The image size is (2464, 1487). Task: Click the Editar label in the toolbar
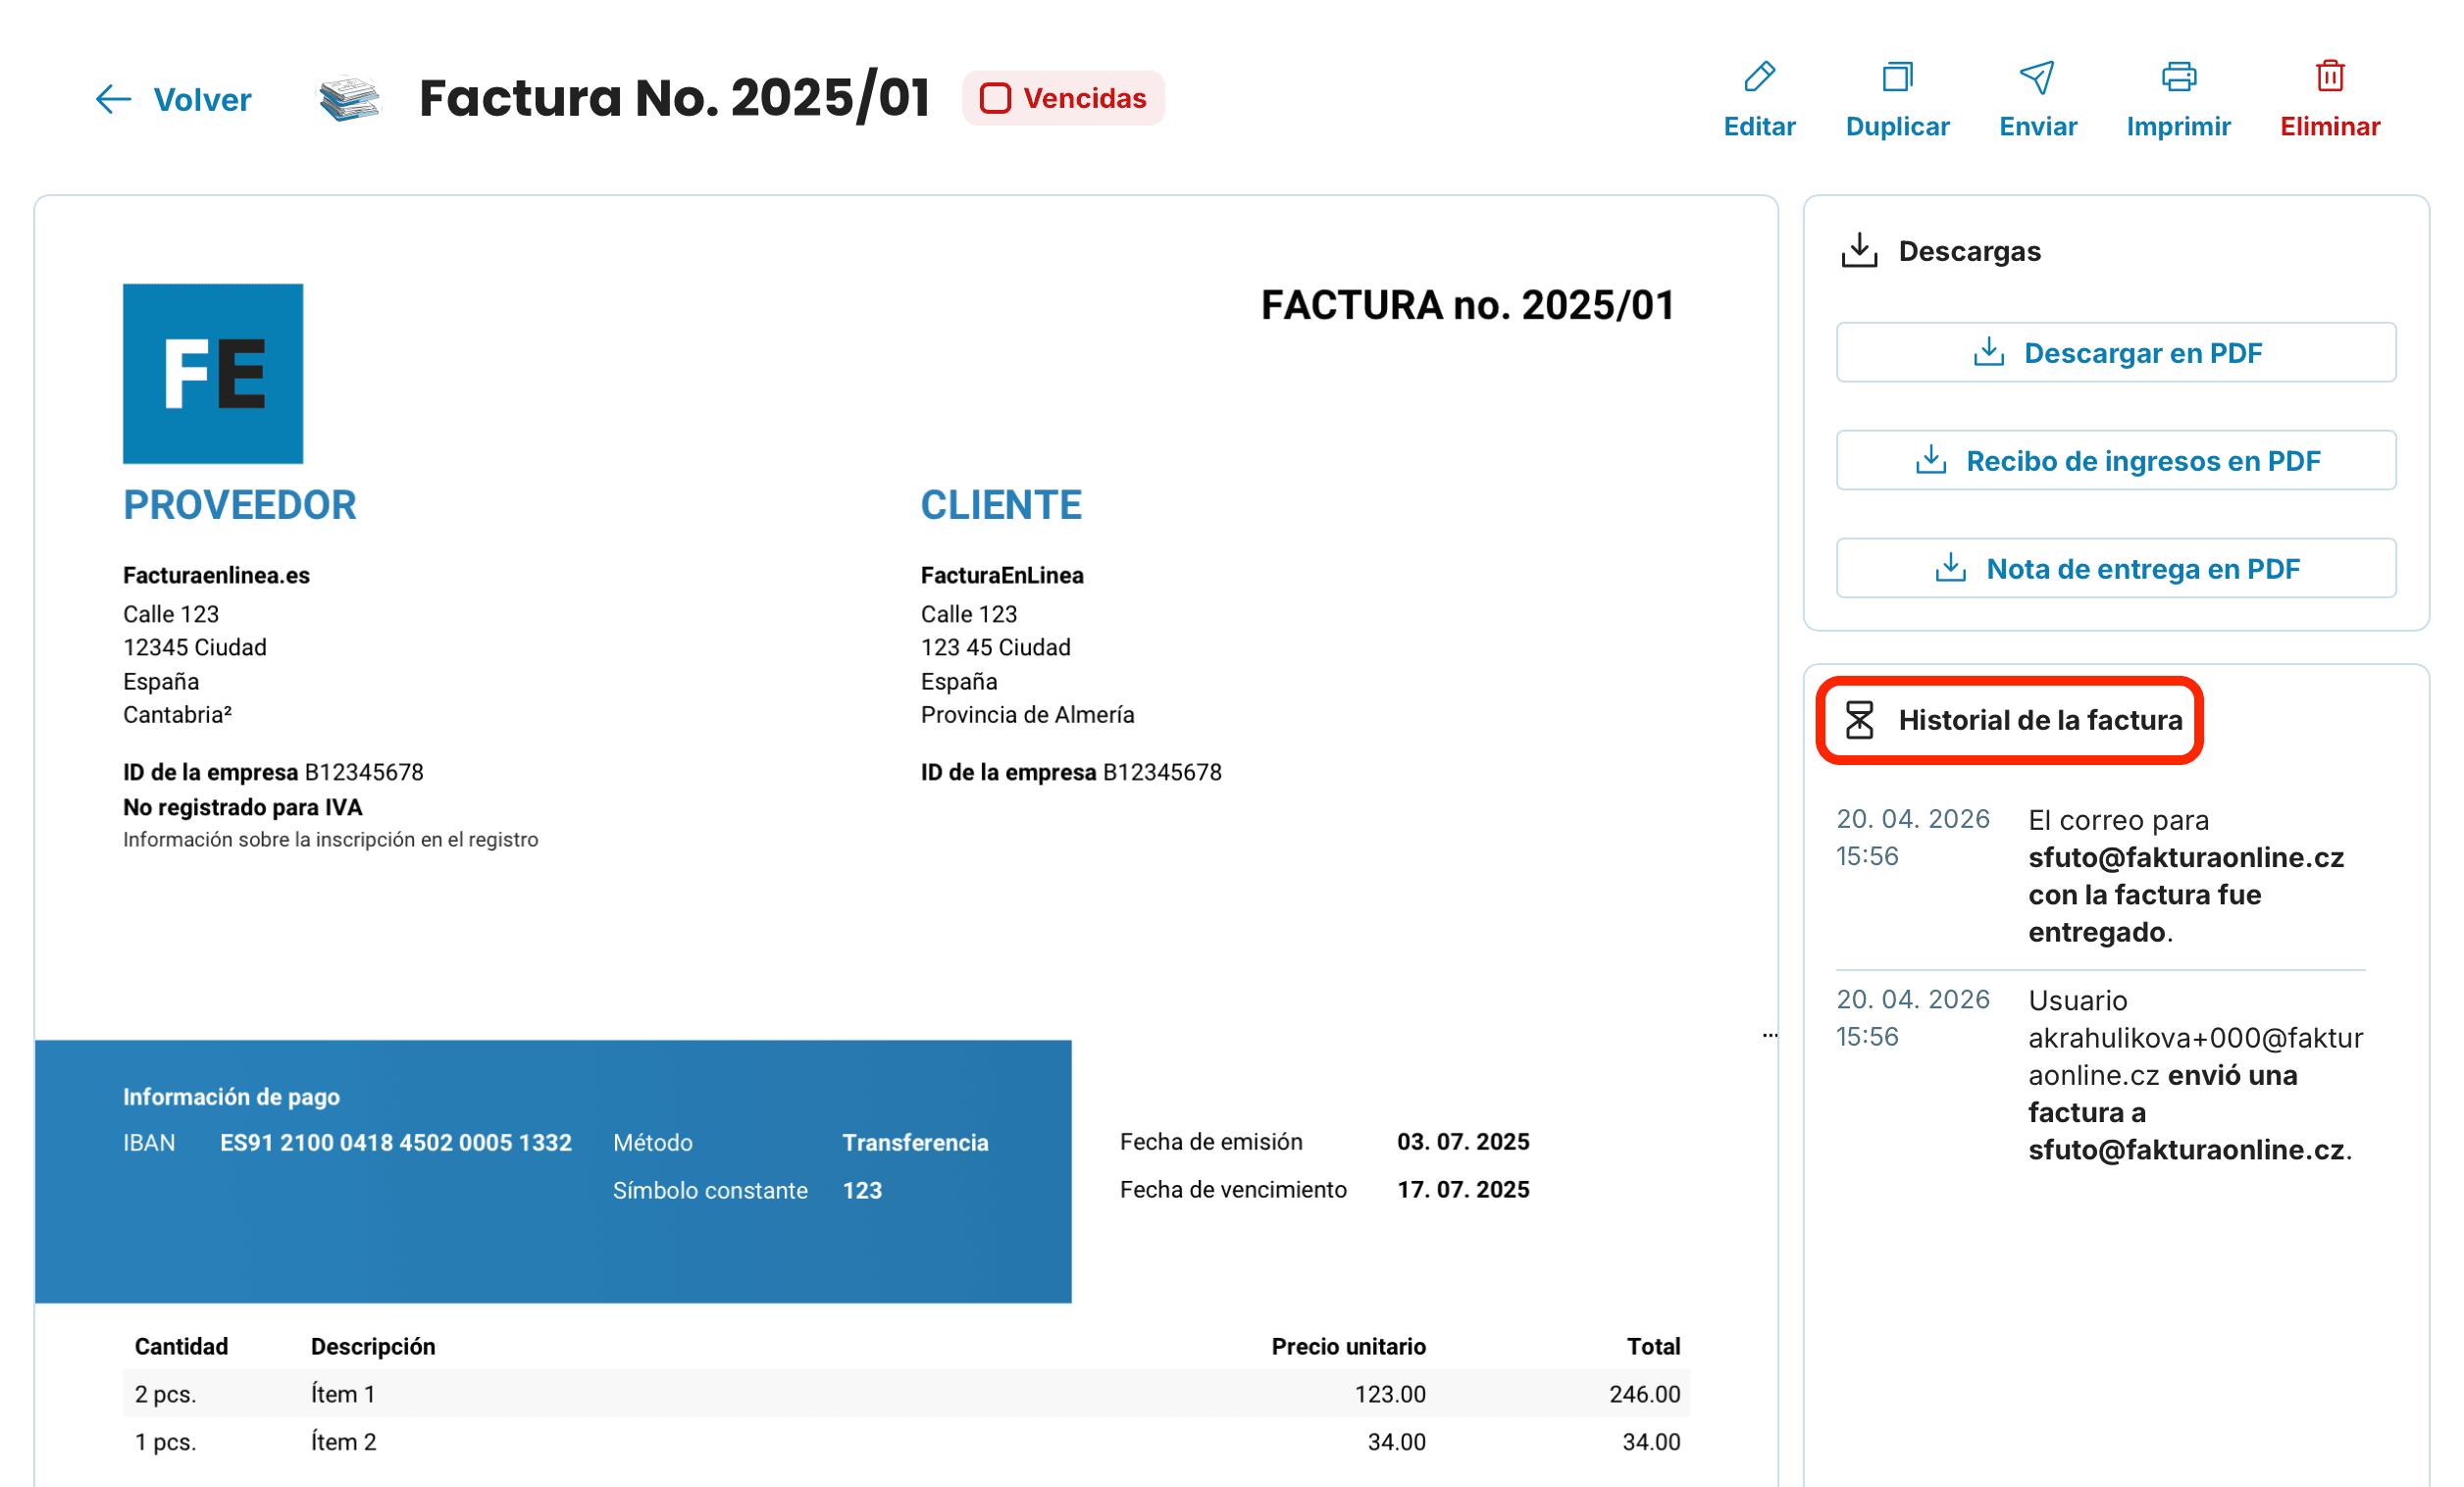[1759, 126]
